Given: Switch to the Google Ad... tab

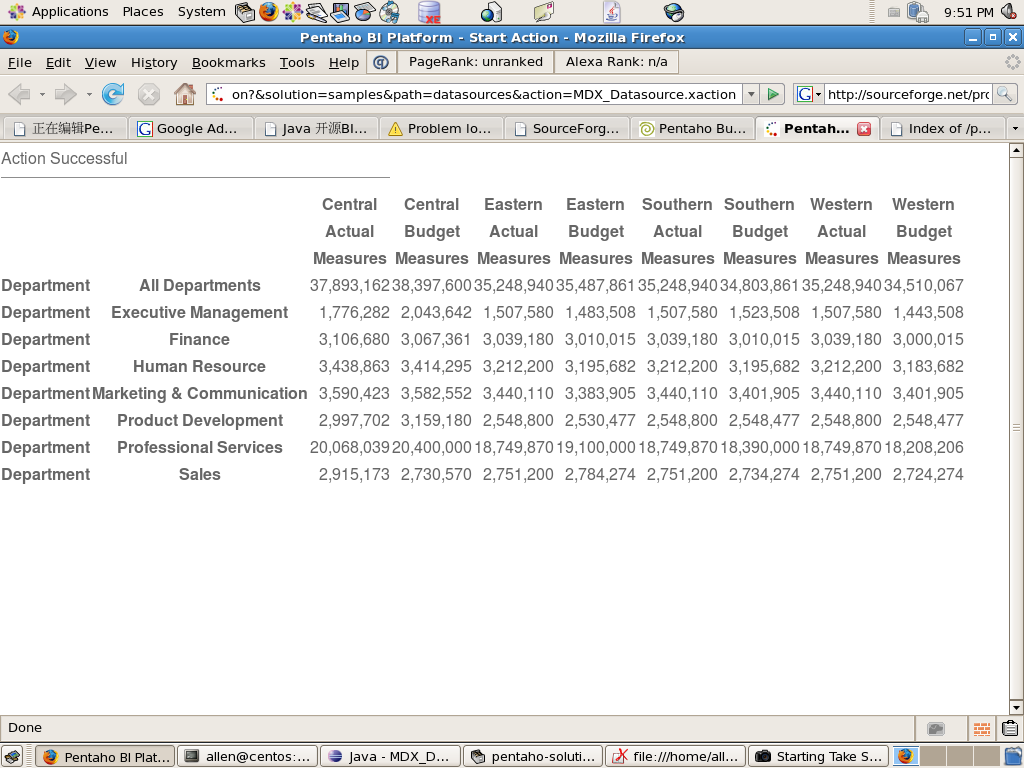Looking at the screenshot, I should [x=190, y=129].
